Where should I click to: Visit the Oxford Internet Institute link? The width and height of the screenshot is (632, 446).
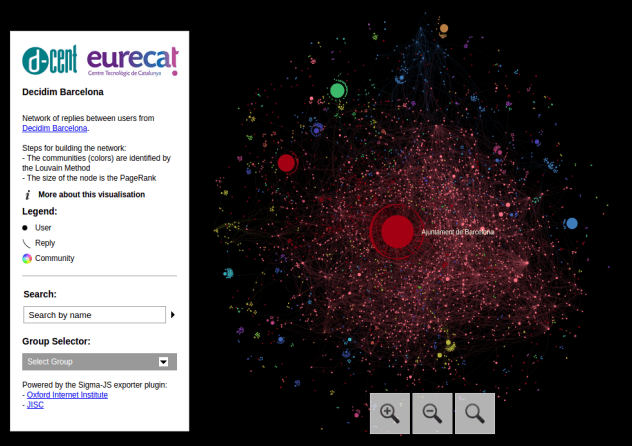[x=67, y=395]
